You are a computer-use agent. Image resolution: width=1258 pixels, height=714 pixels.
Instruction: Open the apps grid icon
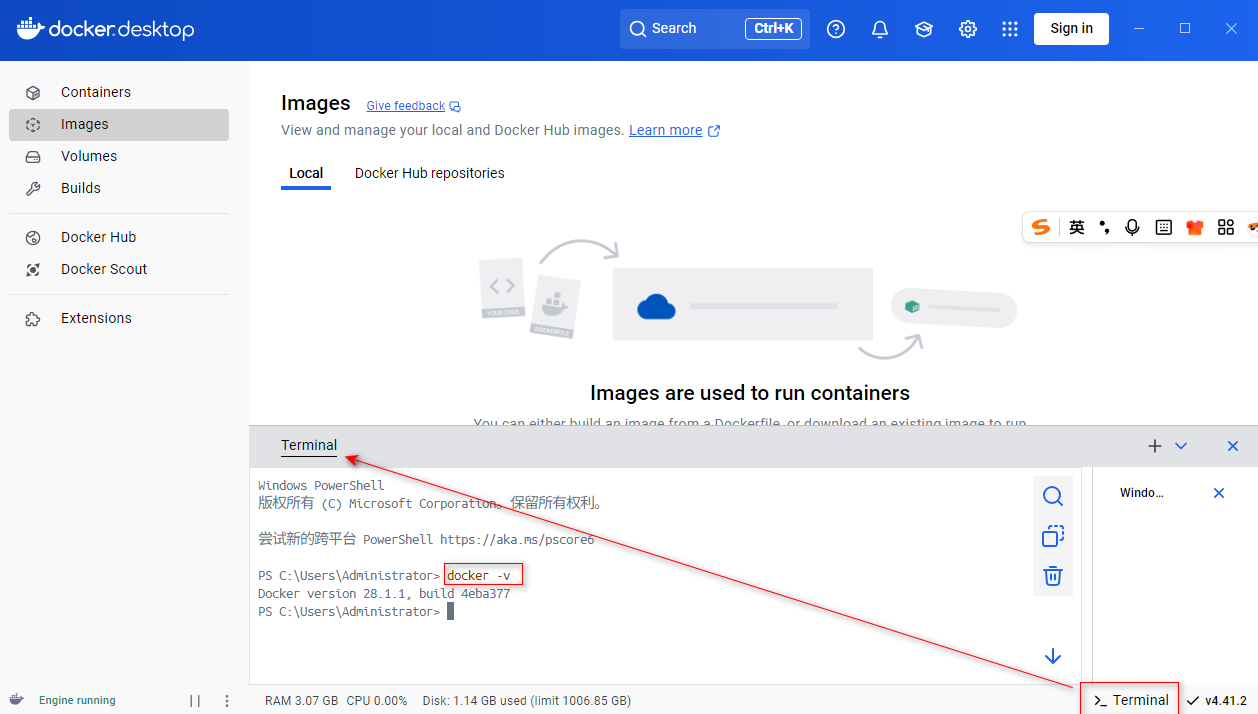1010,29
